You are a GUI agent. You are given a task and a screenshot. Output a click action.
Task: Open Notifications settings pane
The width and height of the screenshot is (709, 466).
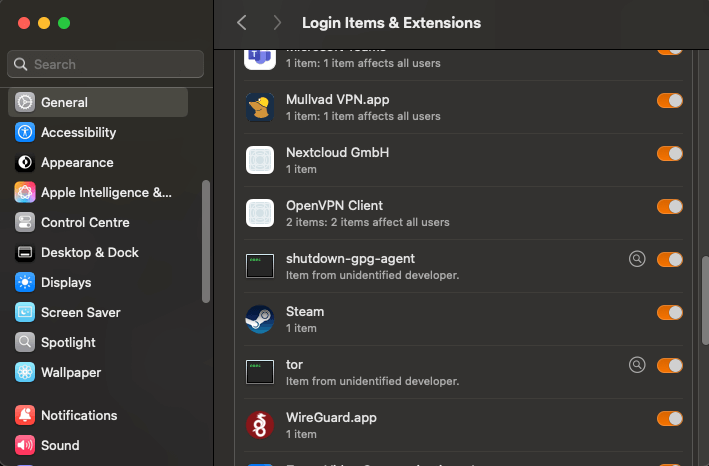pos(98,415)
